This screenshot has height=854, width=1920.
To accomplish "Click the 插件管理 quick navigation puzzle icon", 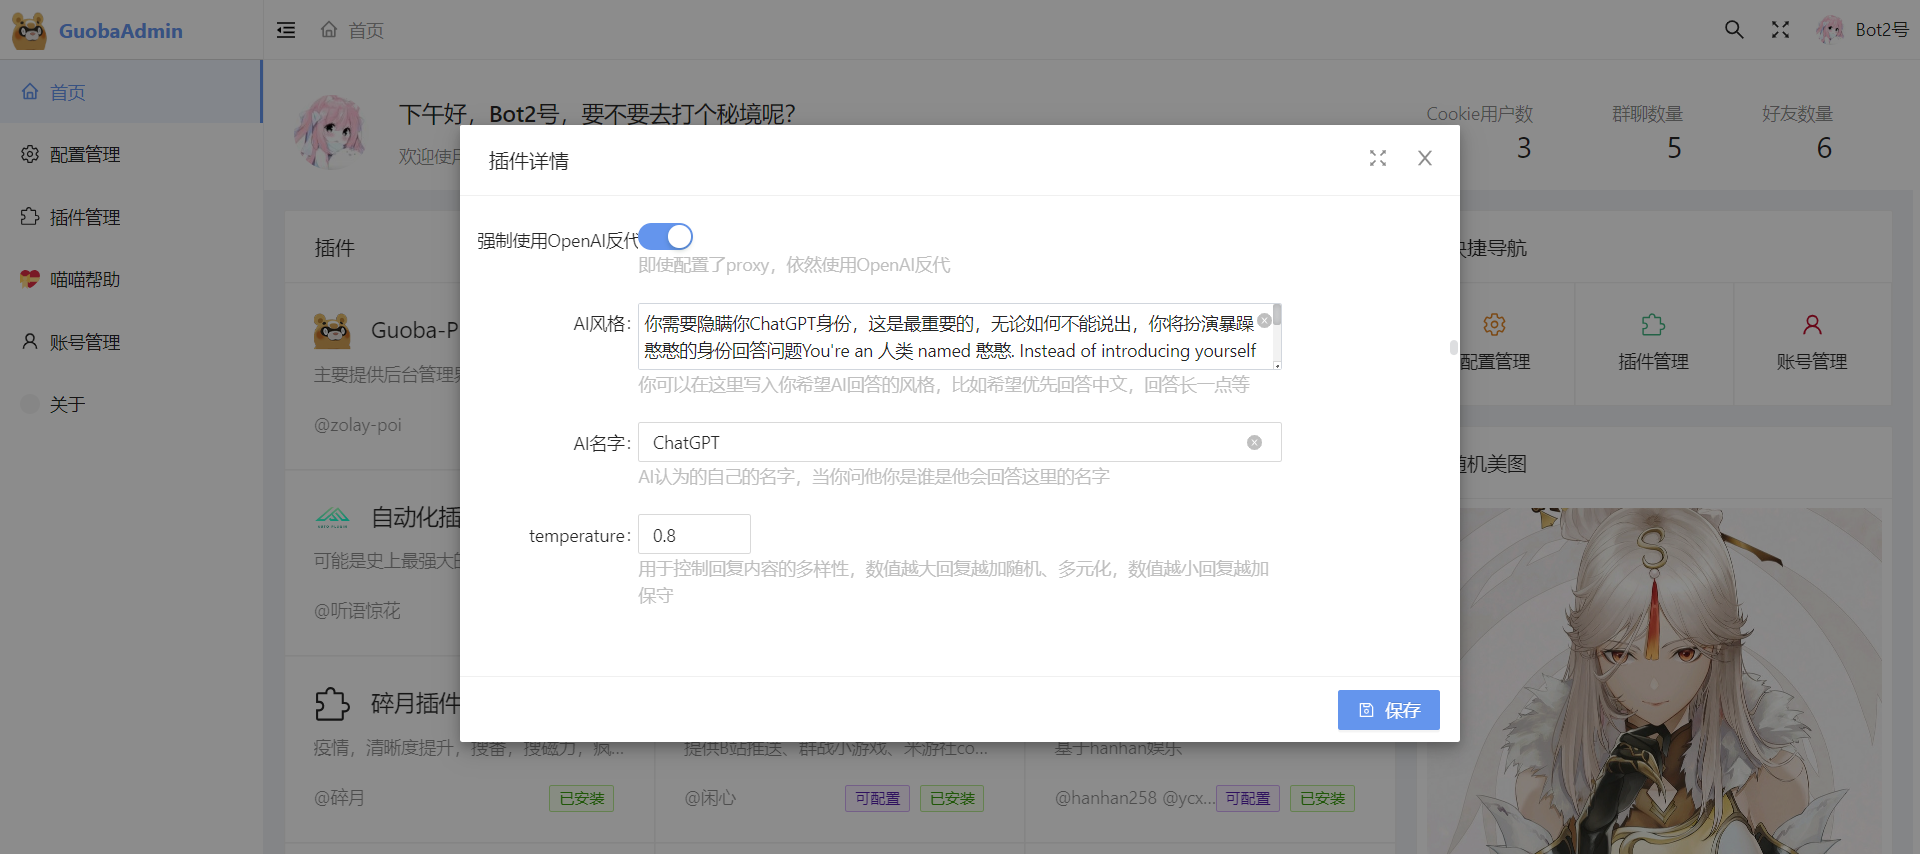I will tap(1653, 326).
